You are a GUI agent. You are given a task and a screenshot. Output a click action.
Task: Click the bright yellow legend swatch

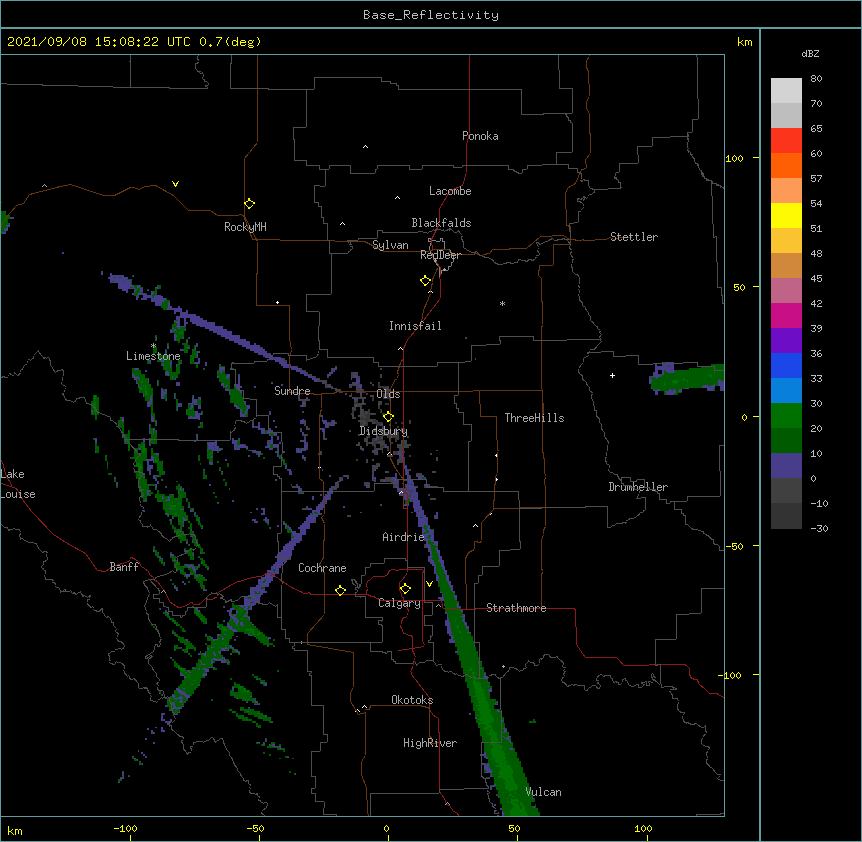tap(786, 215)
